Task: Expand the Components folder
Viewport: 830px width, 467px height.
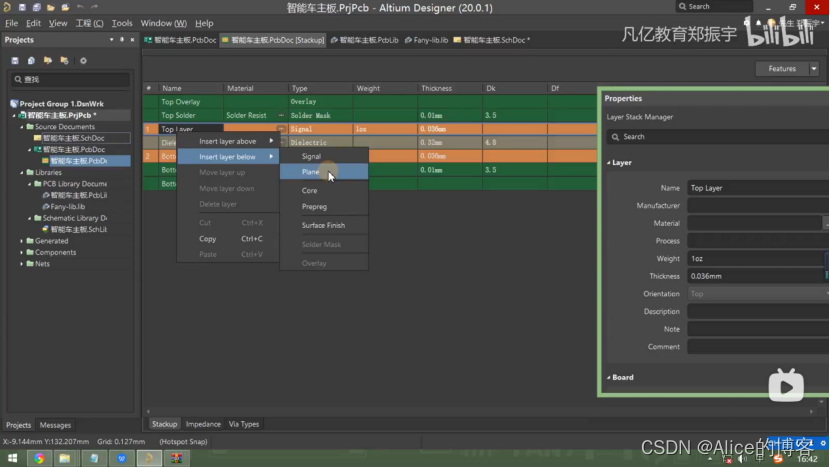Action: click(x=22, y=253)
